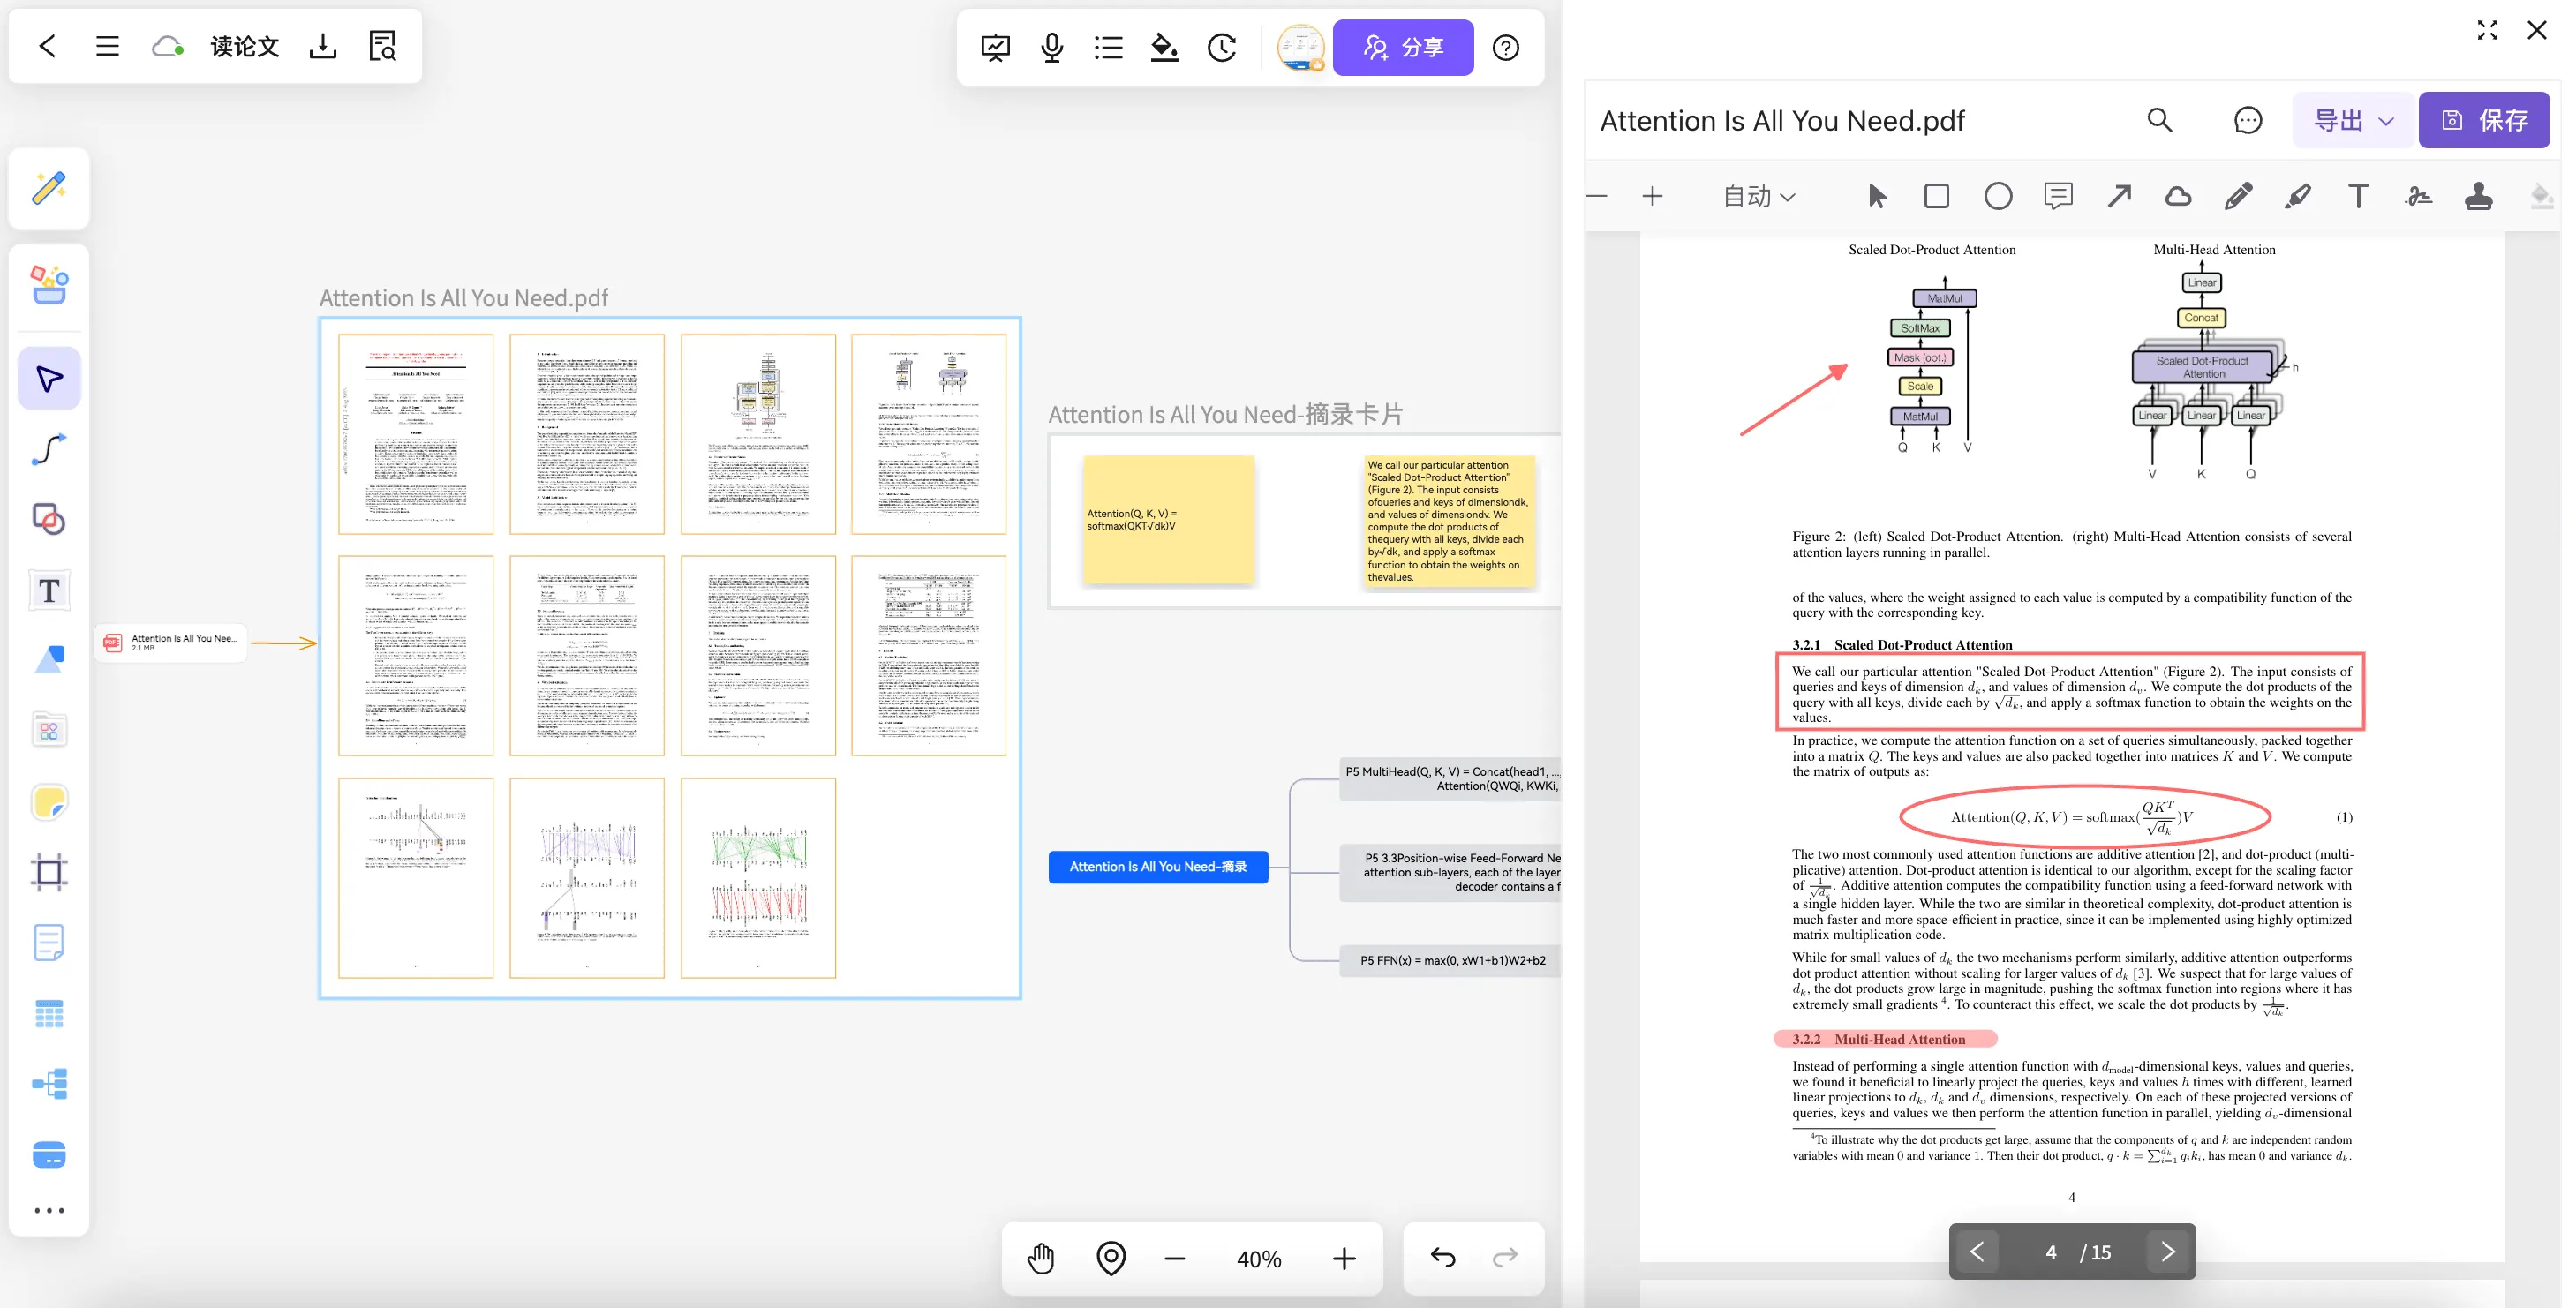Screen dimensions: 2576x1308
Task: Select the Text tool in the sidebar
Action: (49, 590)
